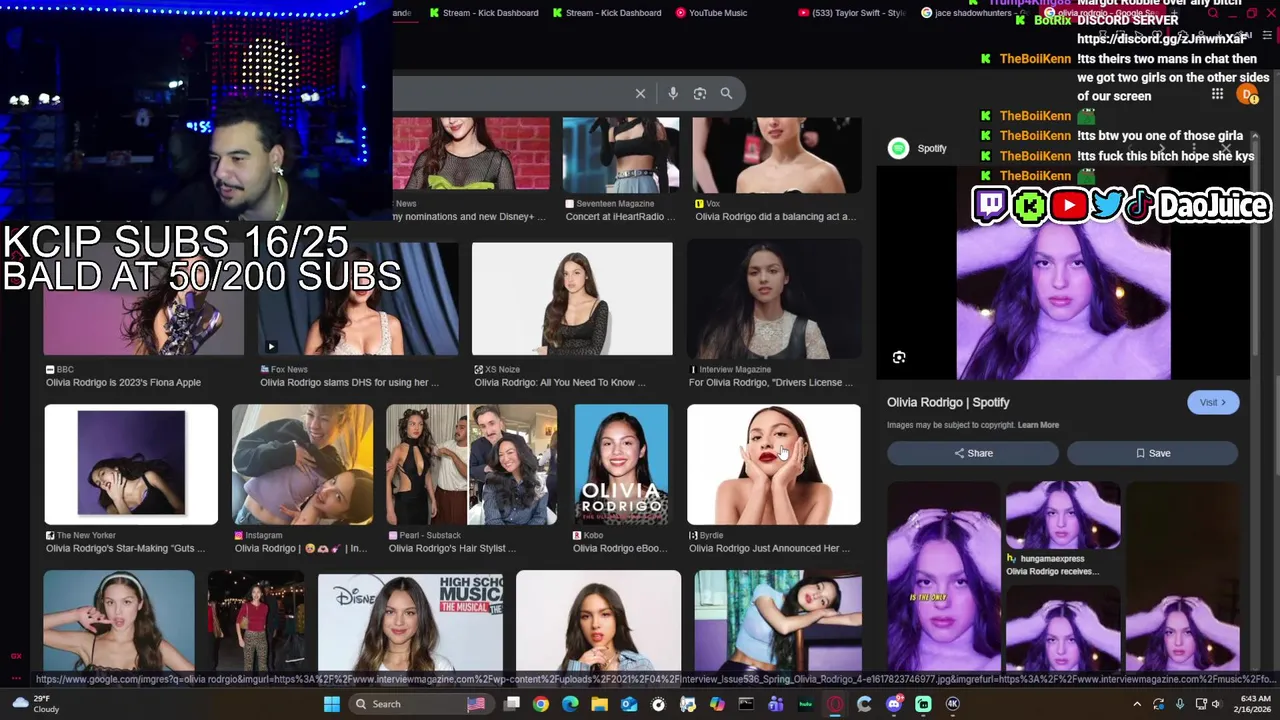1280x720 pixels.
Task: Click inside the Google search text field
Action: (x=510, y=93)
